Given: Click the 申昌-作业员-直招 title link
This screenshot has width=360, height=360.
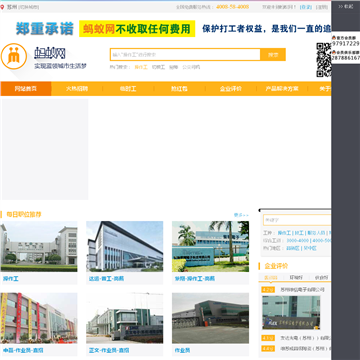Looking at the screenshot, I should coord(23,350).
